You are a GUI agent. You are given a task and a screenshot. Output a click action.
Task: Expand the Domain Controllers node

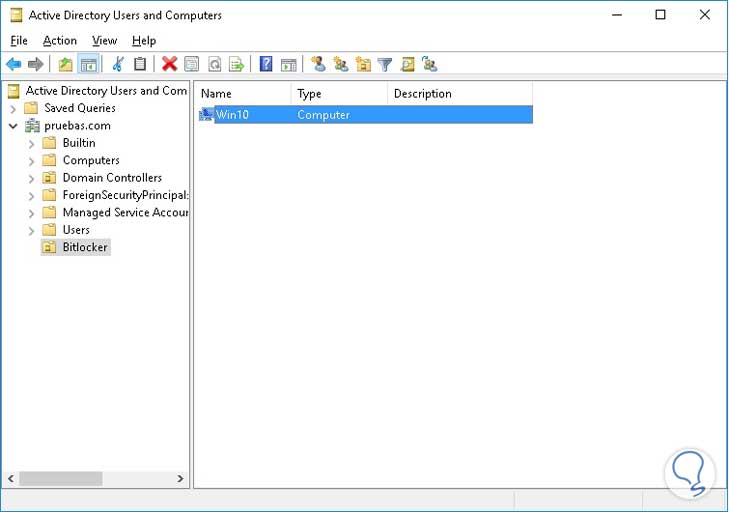coord(31,179)
